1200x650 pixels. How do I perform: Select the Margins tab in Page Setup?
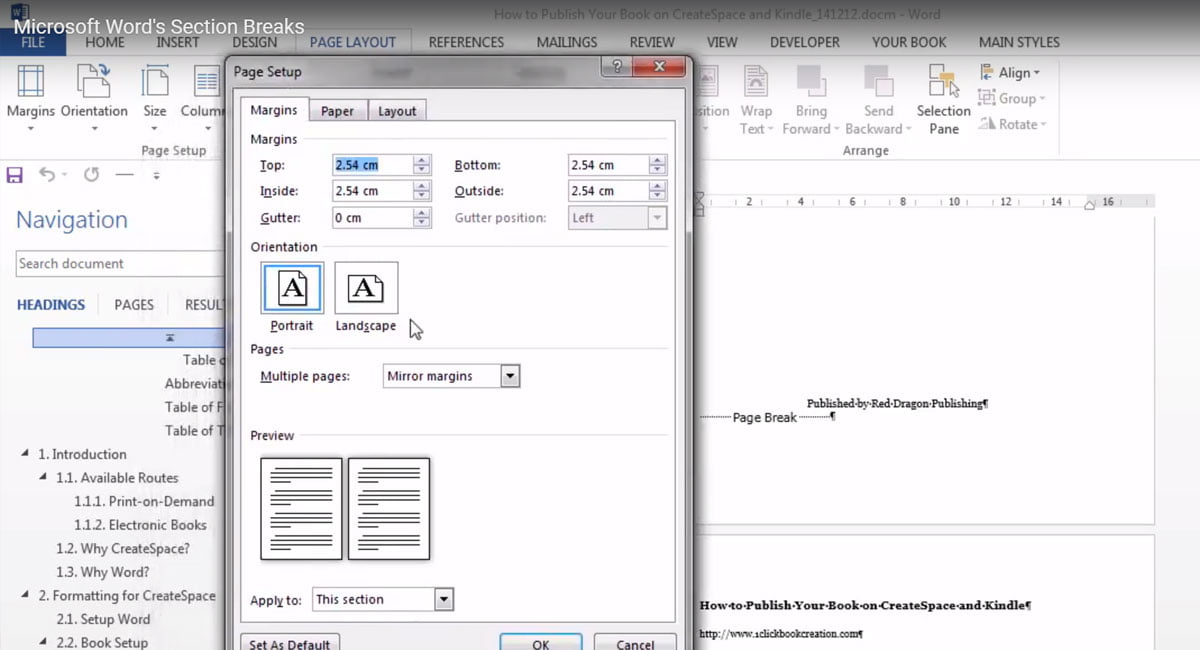274,110
